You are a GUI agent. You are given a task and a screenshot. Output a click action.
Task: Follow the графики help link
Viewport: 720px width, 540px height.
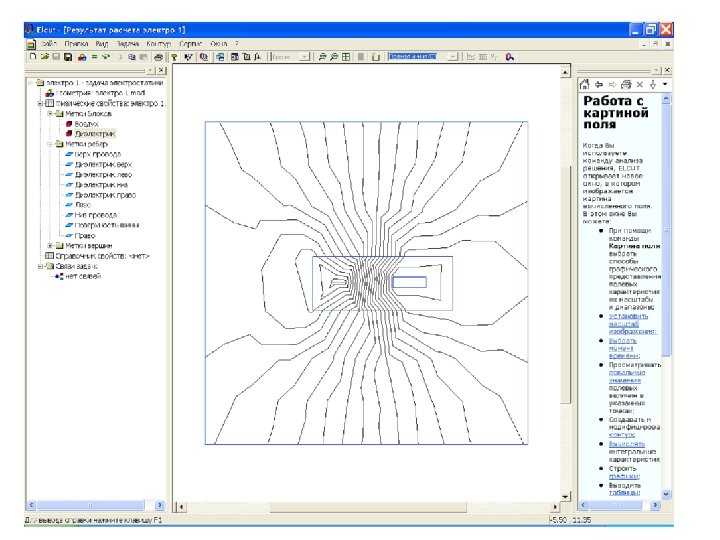point(624,476)
